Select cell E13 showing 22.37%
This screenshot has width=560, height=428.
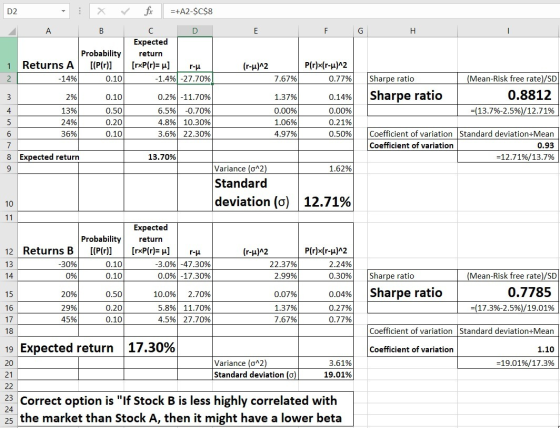tap(255, 264)
